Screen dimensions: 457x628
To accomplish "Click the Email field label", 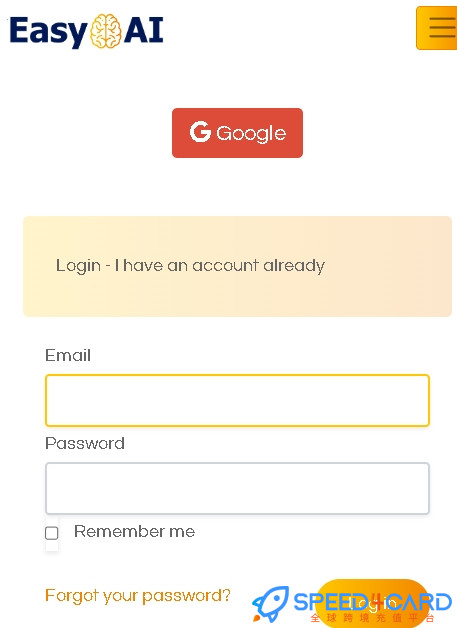I will (x=68, y=355).
